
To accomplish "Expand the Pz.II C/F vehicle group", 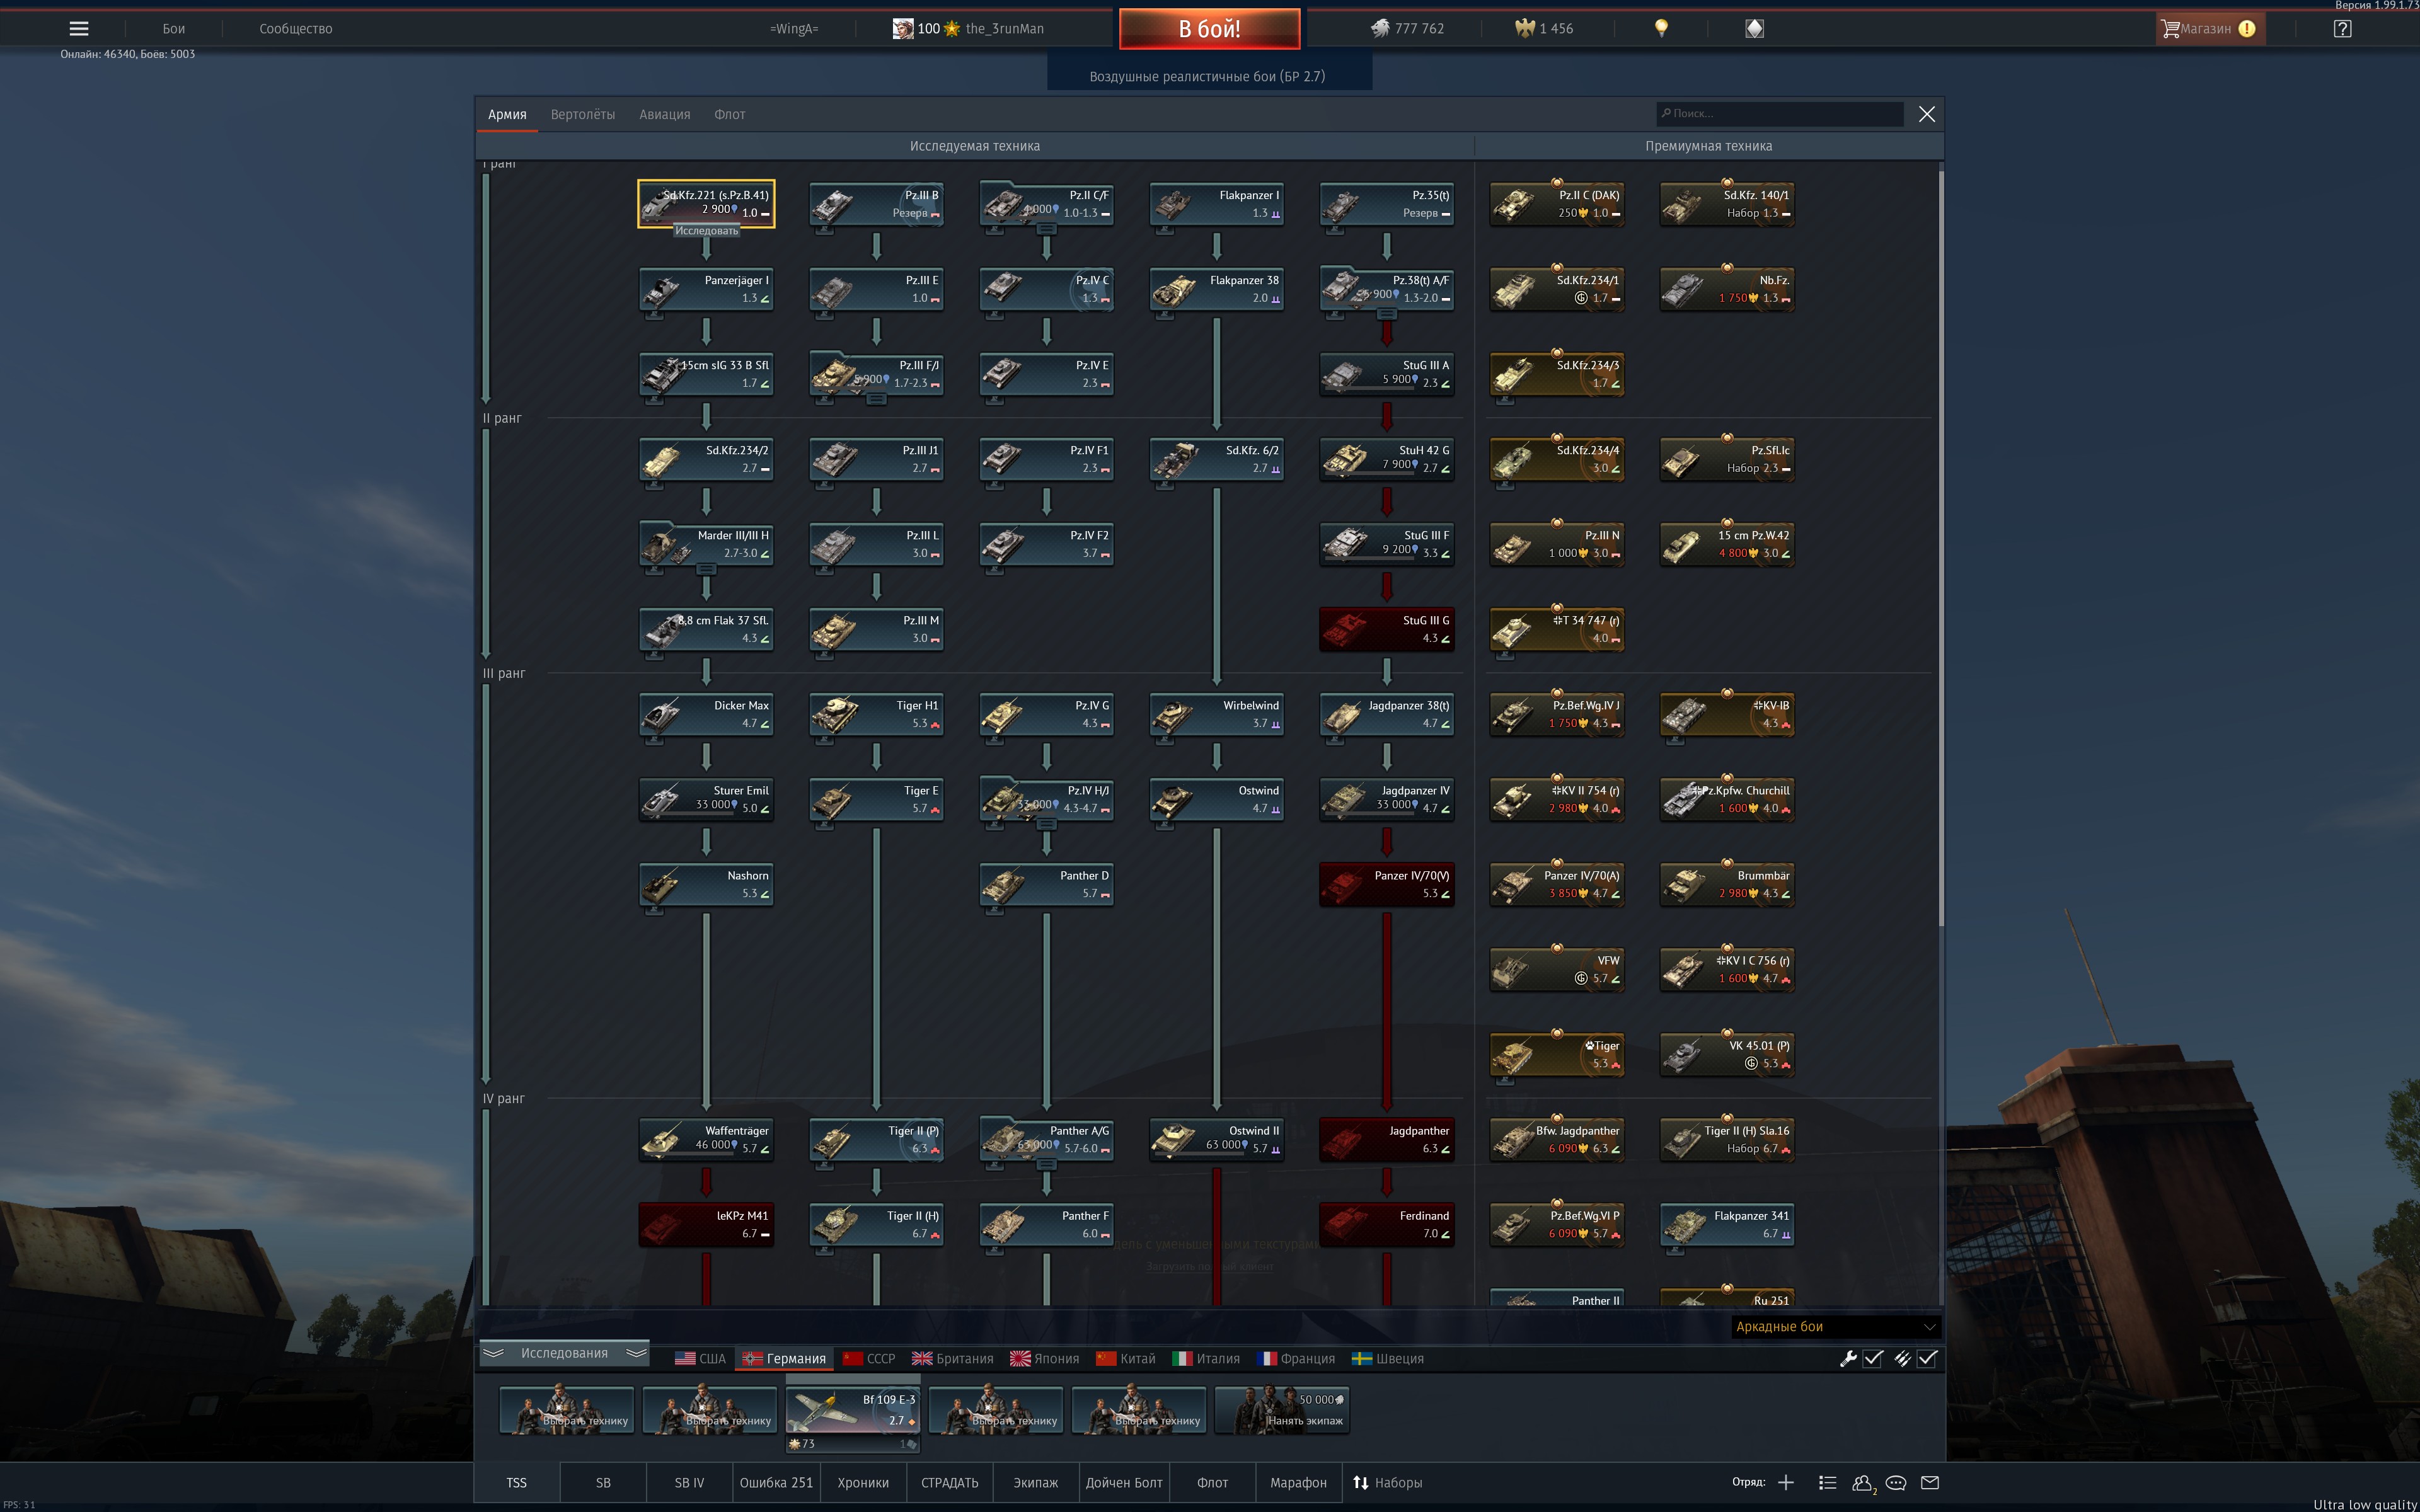I will (1046, 230).
